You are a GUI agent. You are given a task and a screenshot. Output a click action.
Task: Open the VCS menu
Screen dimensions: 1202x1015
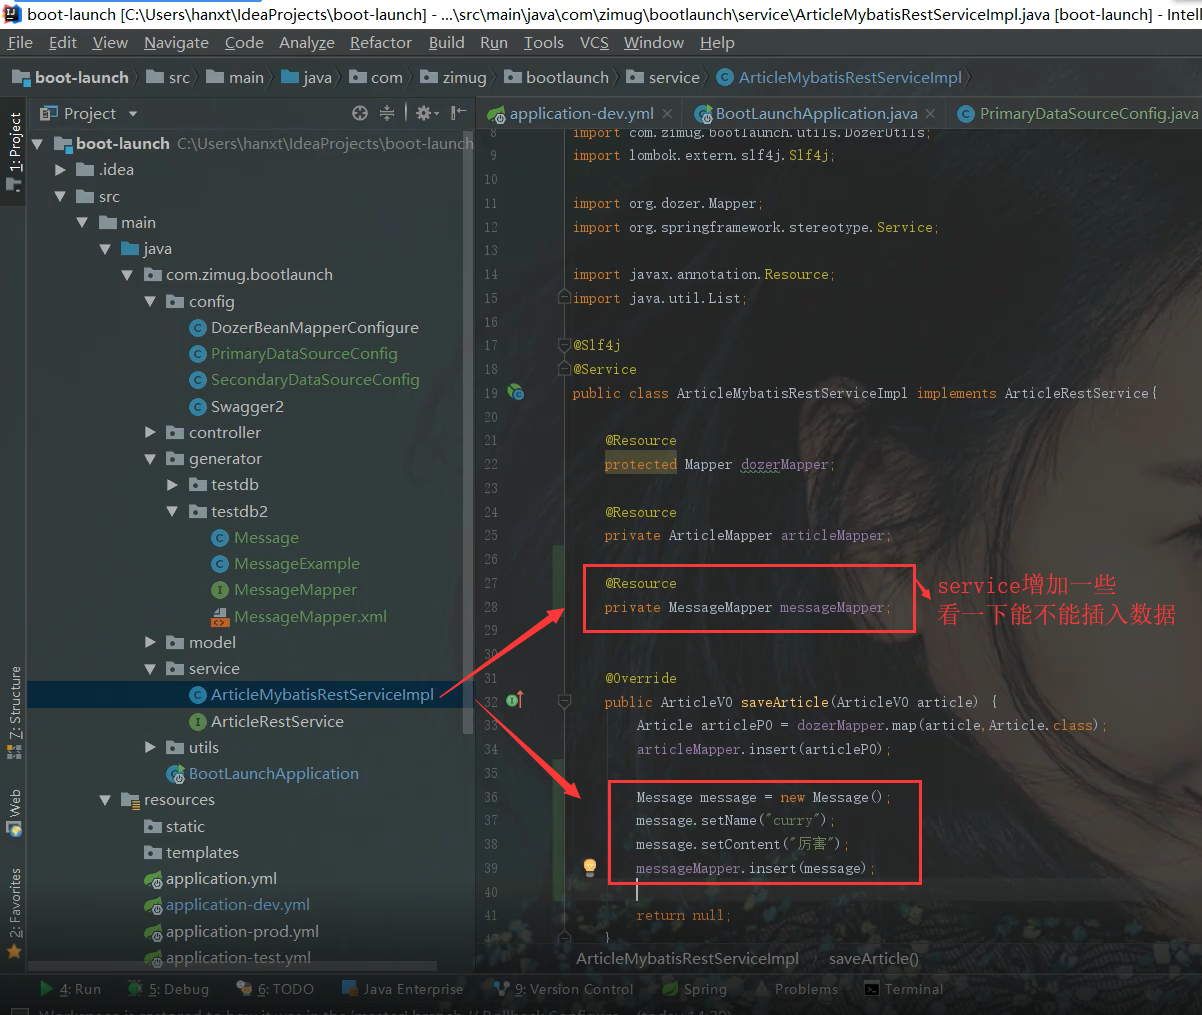click(x=594, y=43)
